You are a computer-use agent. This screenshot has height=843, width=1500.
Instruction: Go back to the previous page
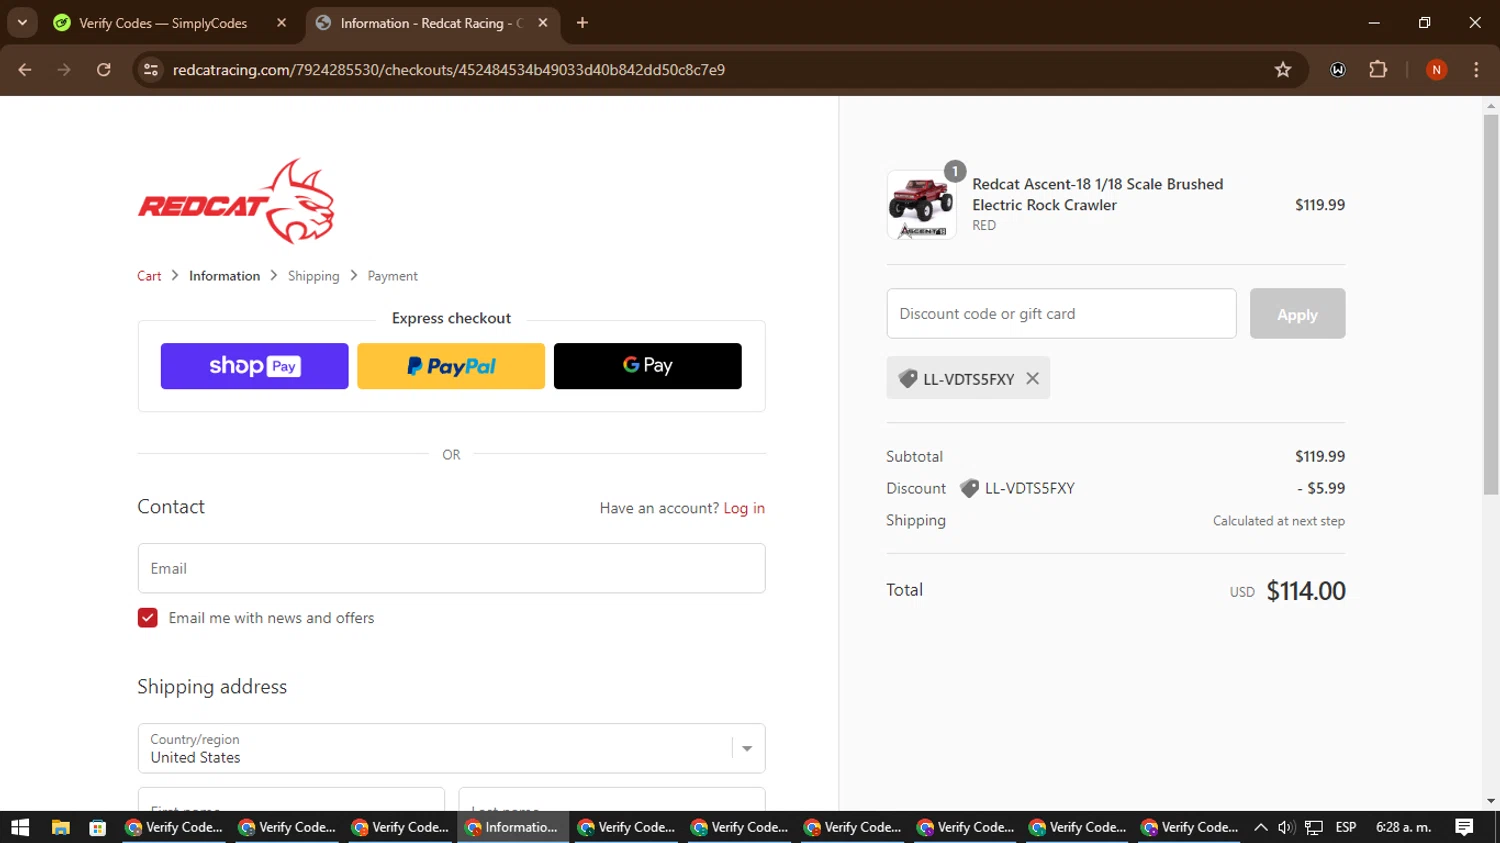25,70
